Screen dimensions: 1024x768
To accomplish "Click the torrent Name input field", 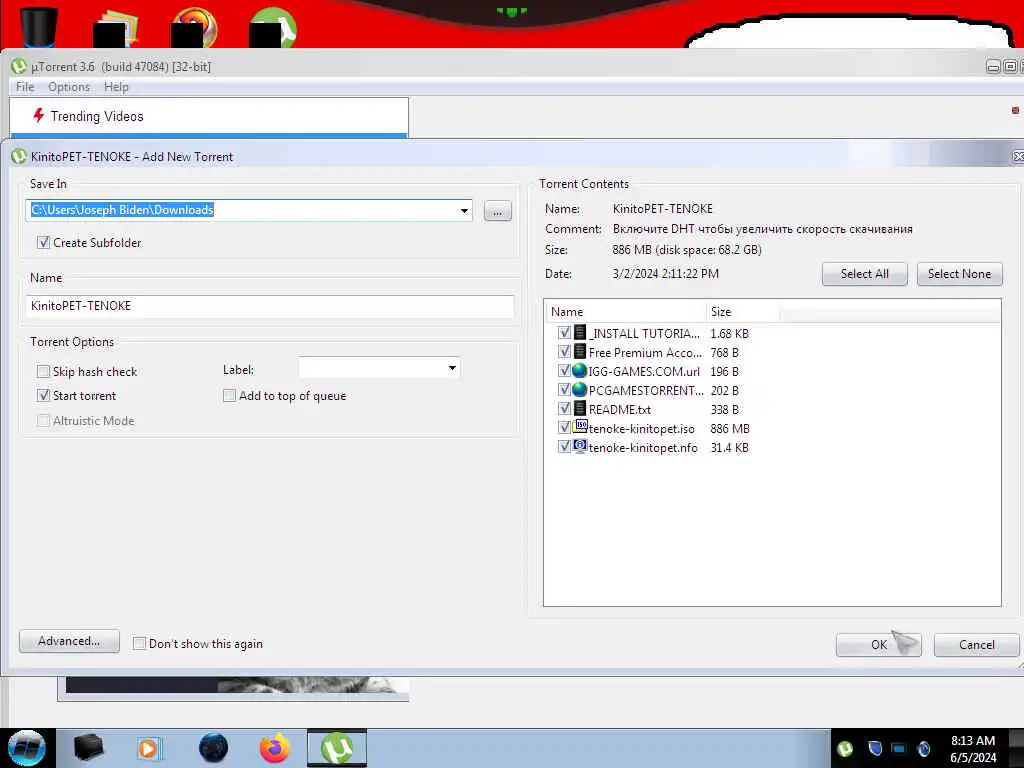I will point(270,306).
